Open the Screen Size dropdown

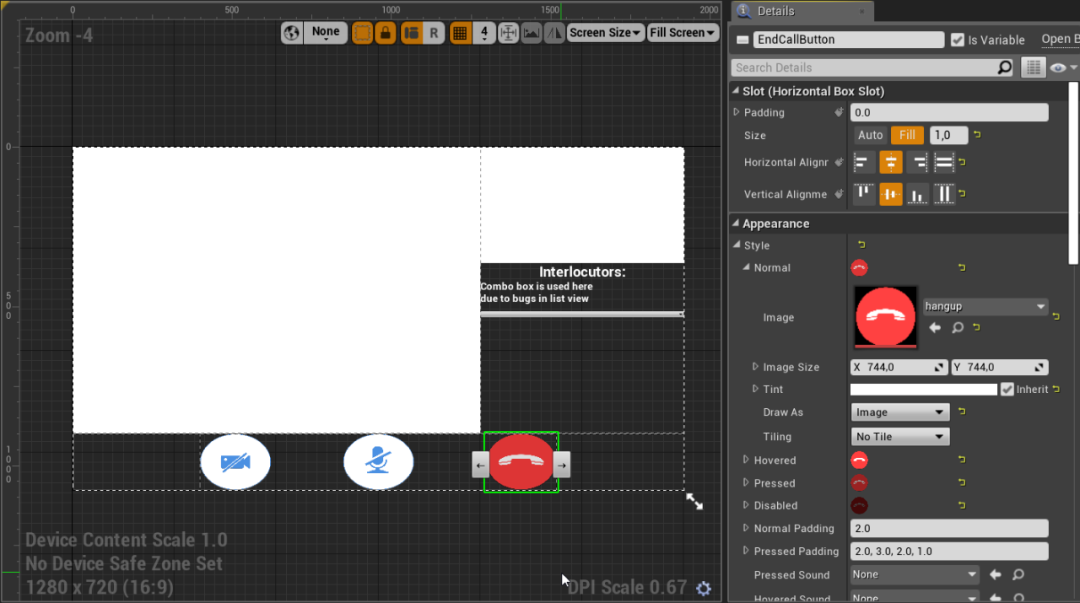click(605, 32)
